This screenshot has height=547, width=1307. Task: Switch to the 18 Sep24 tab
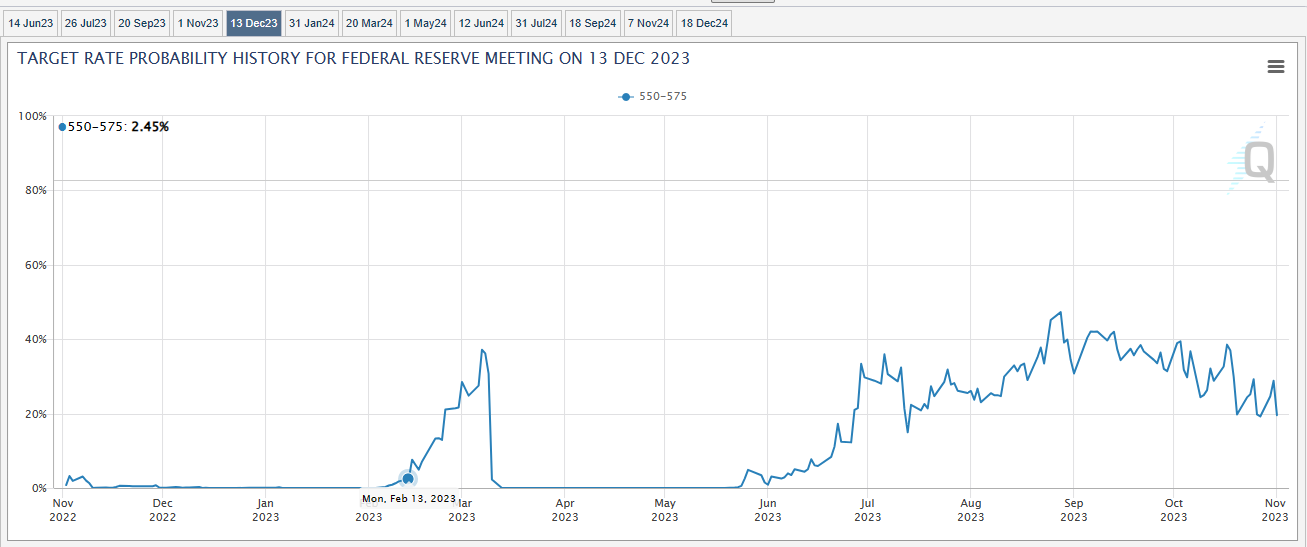pos(593,23)
